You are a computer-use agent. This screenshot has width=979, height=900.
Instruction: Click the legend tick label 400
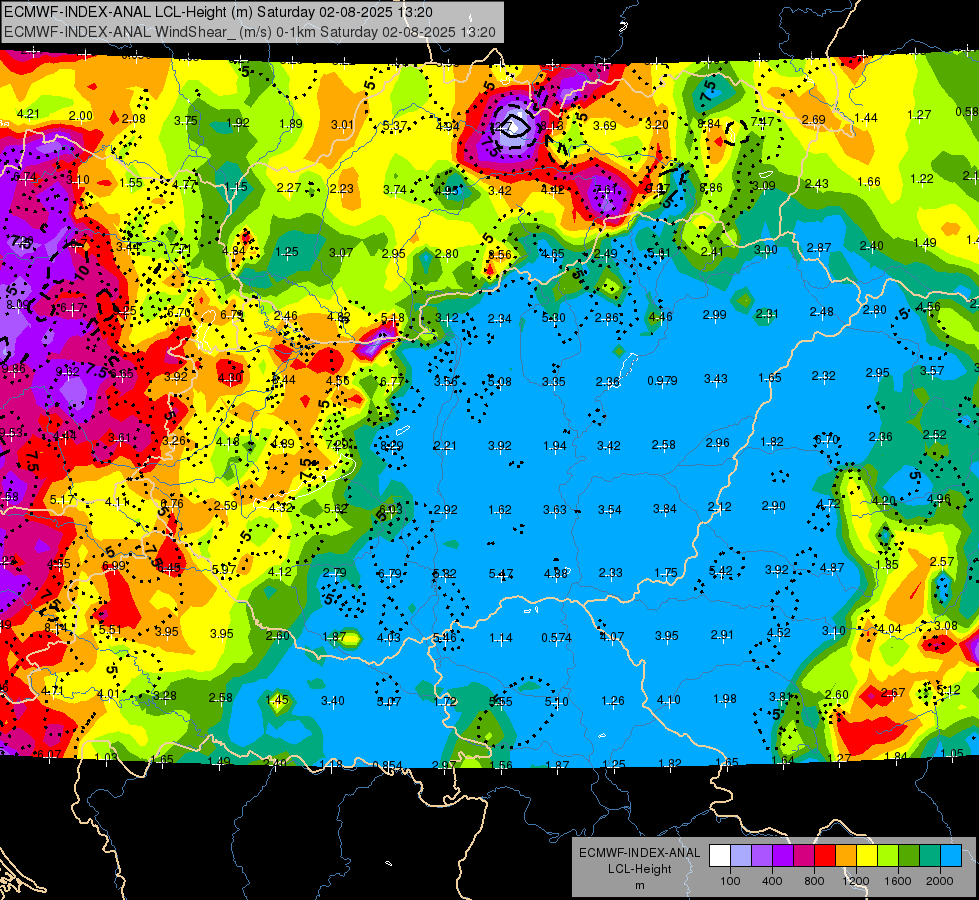coord(772,881)
